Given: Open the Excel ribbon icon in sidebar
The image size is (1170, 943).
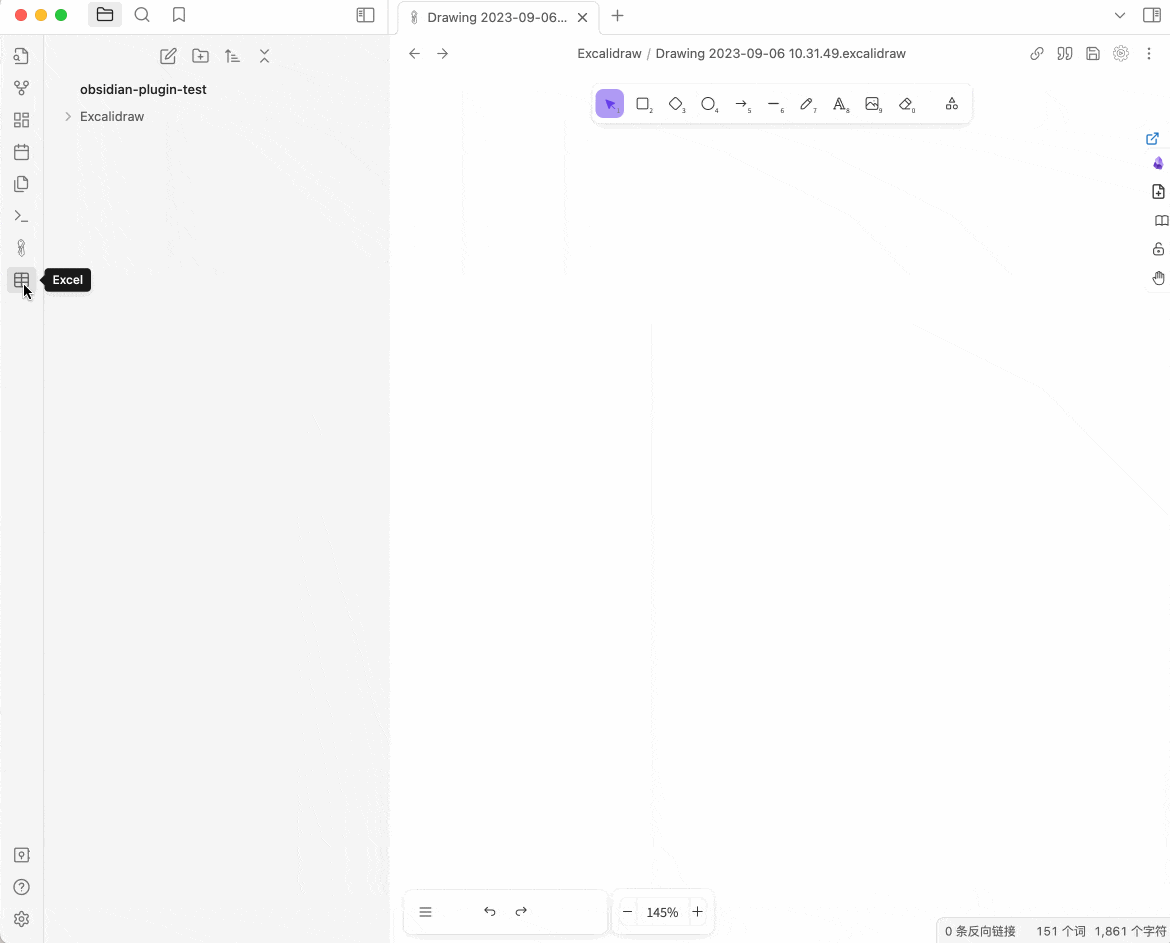Looking at the screenshot, I should coord(22,280).
